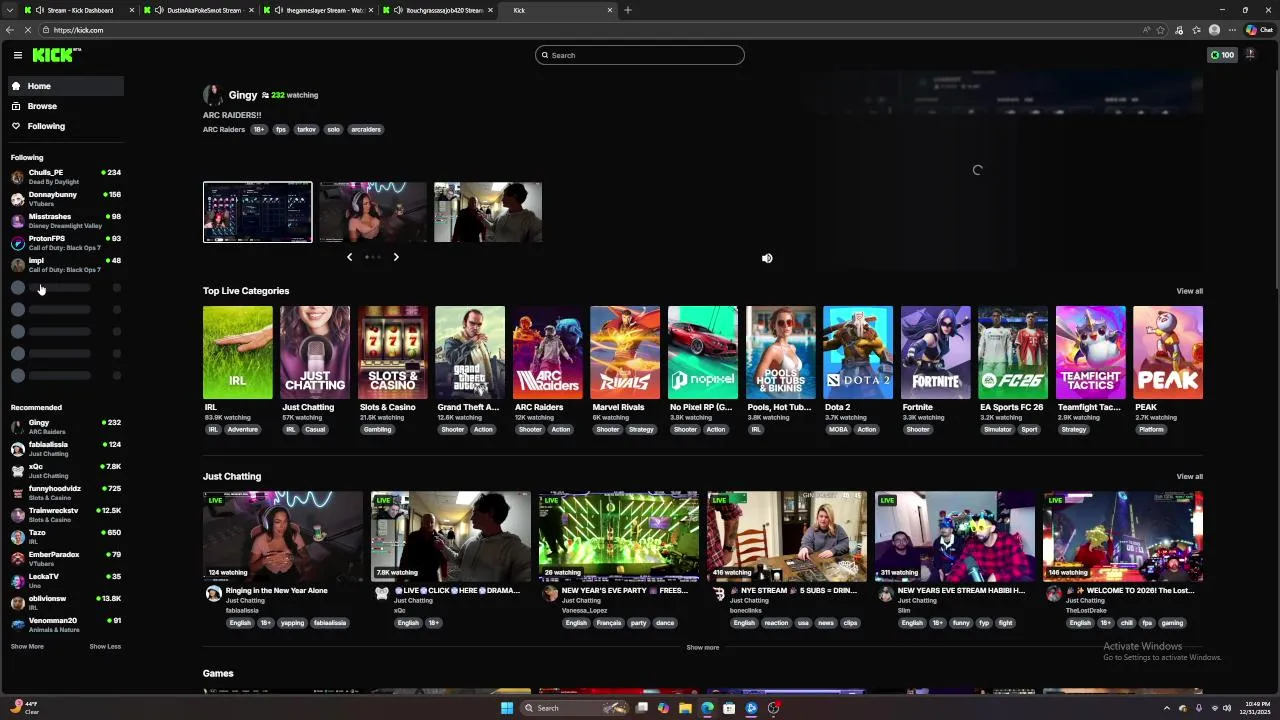This screenshot has height=720, width=1280.
Task: Click 'yapping' tag under fabiaalissia stream
Action: (292, 623)
